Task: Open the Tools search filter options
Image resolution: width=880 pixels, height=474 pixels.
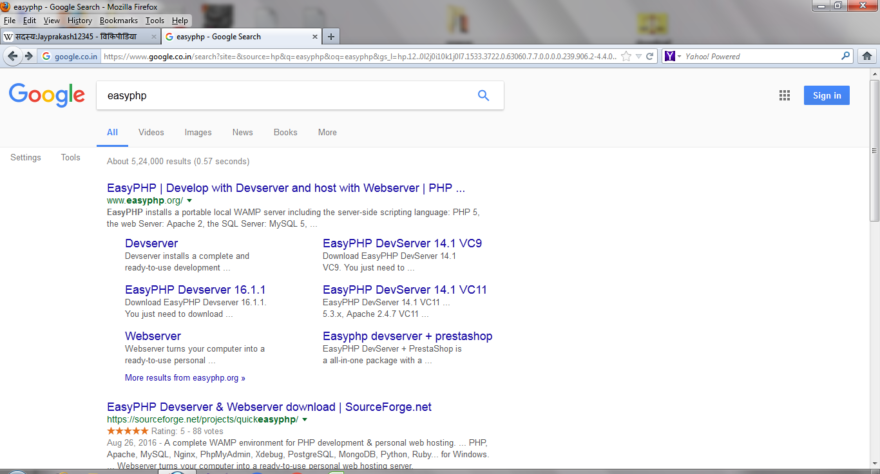Action: coord(71,158)
